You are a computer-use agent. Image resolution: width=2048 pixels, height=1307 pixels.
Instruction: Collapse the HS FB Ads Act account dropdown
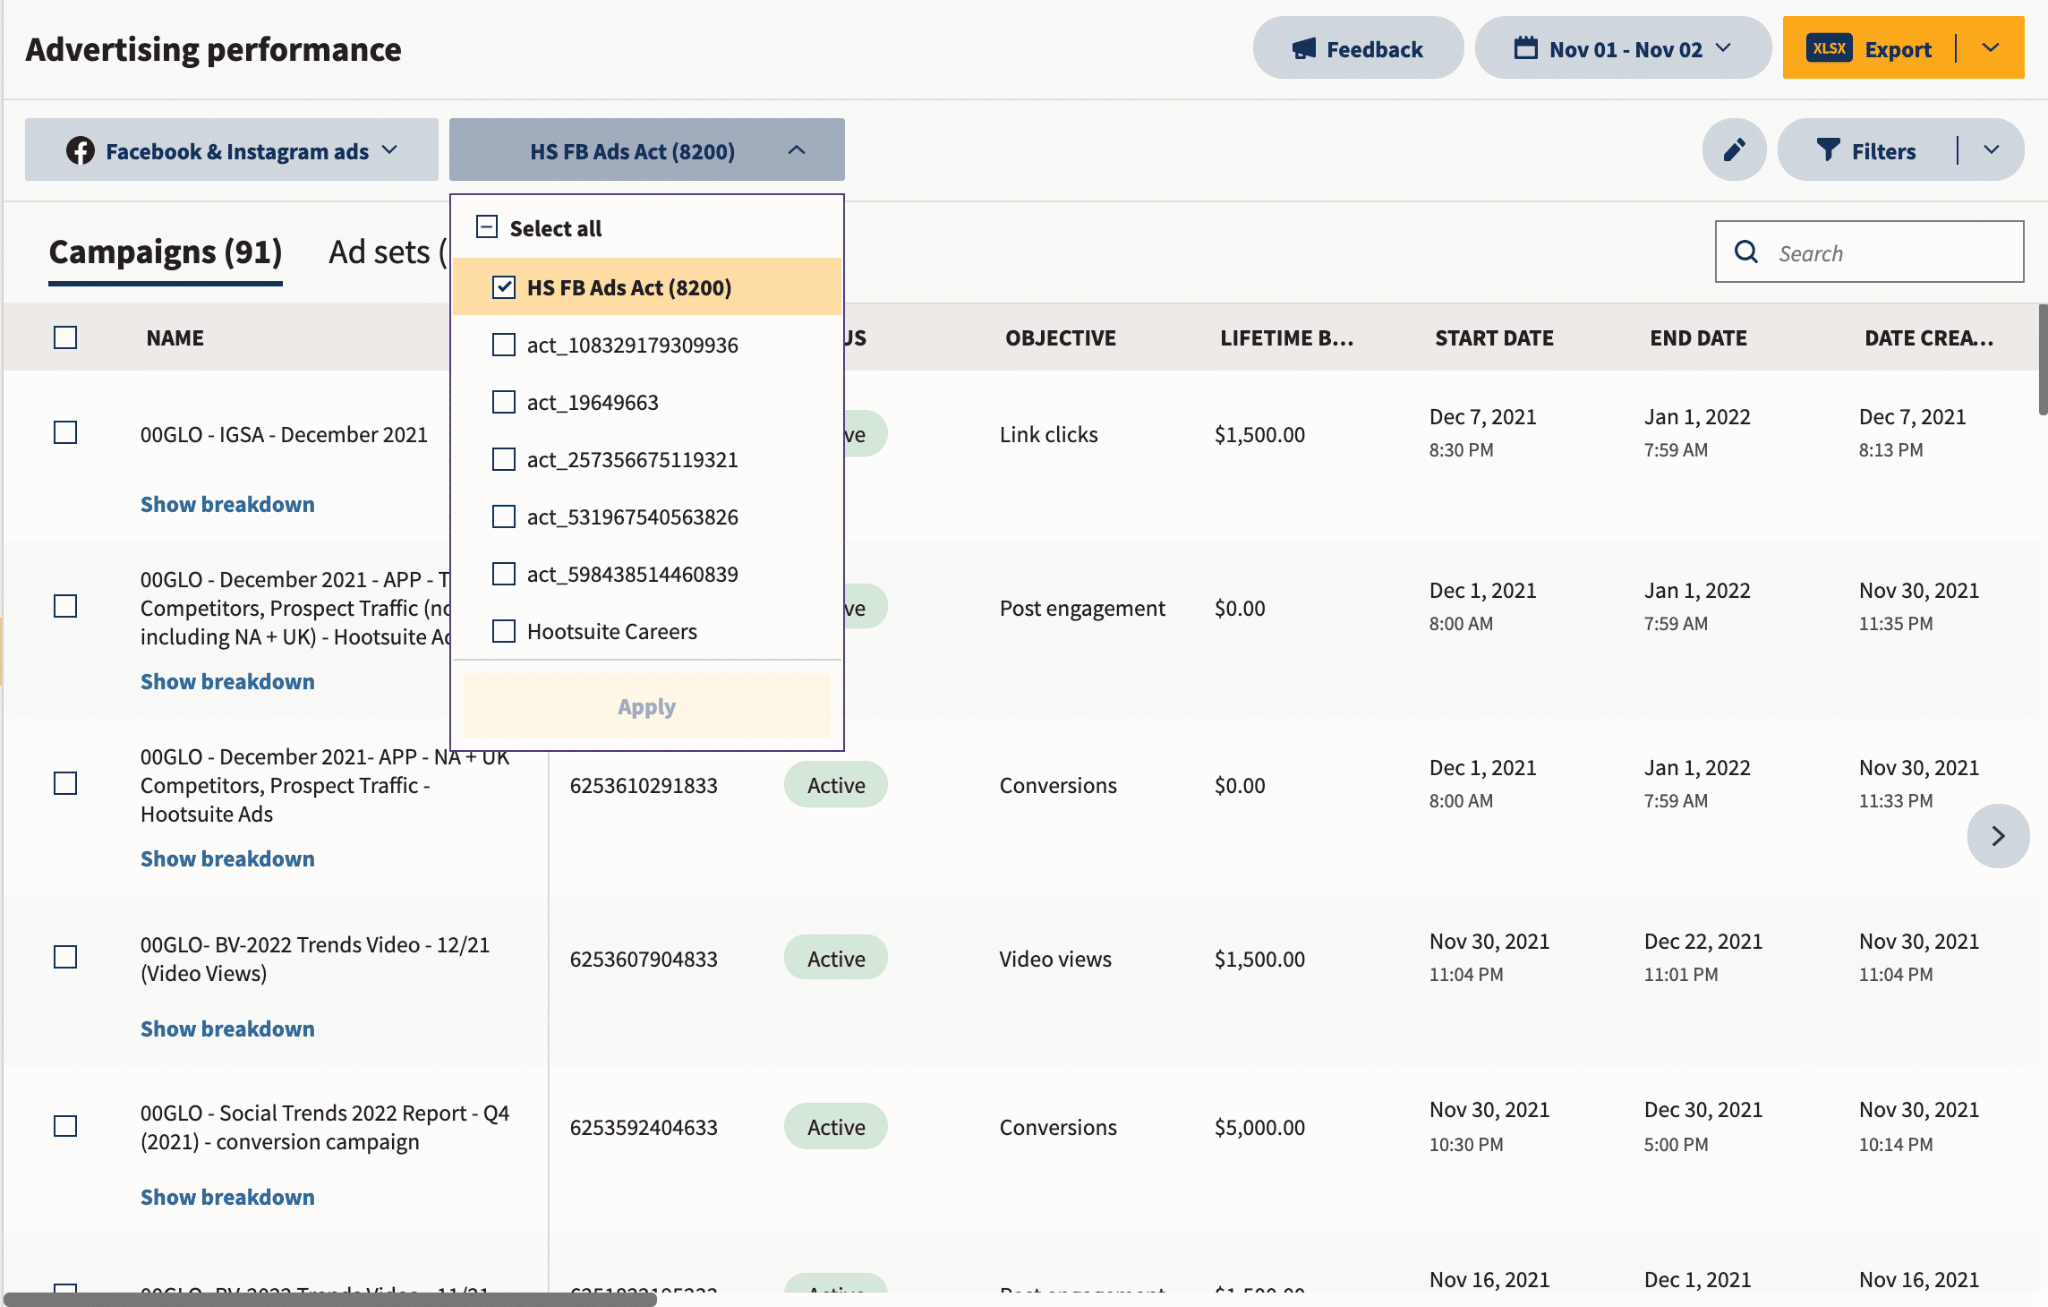[x=796, y=150]
